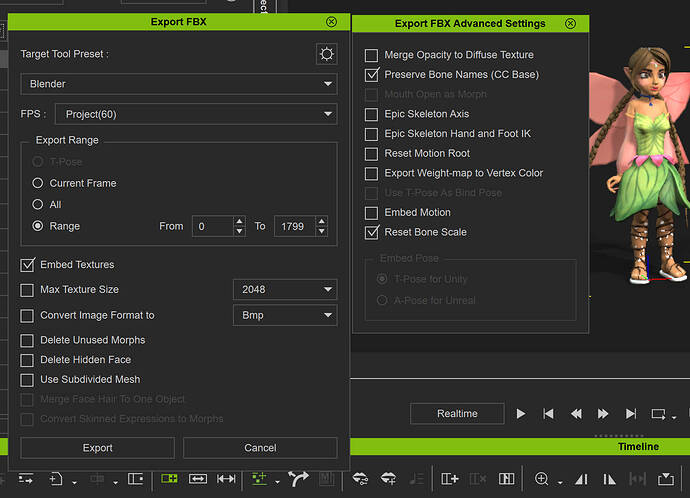
Task: Expand dropdown arrow beside add-page icon
Action: click(74, 483)
